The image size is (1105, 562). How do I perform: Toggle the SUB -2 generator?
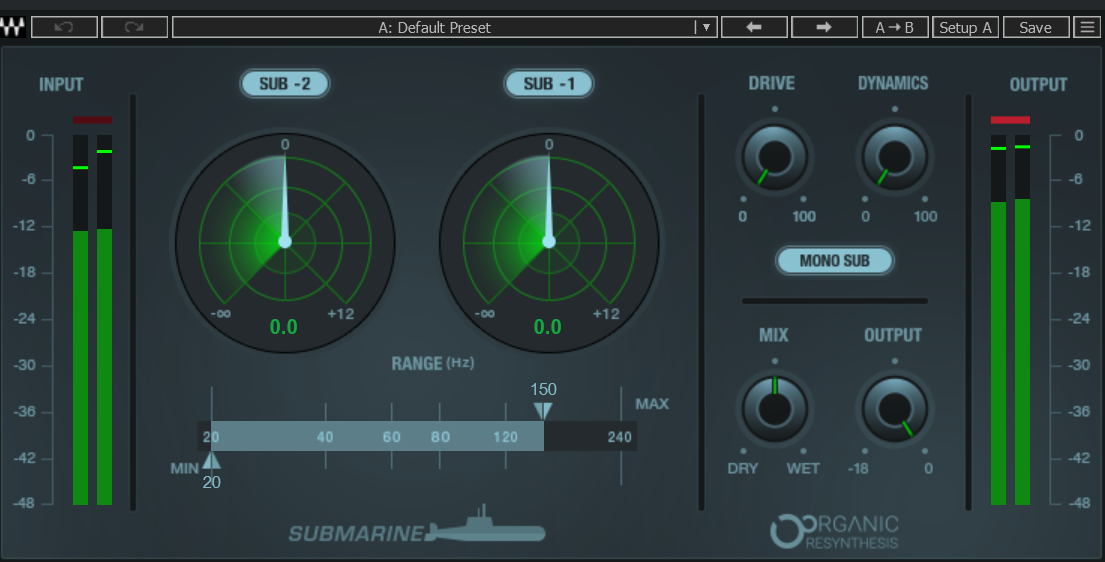(285, 83)
